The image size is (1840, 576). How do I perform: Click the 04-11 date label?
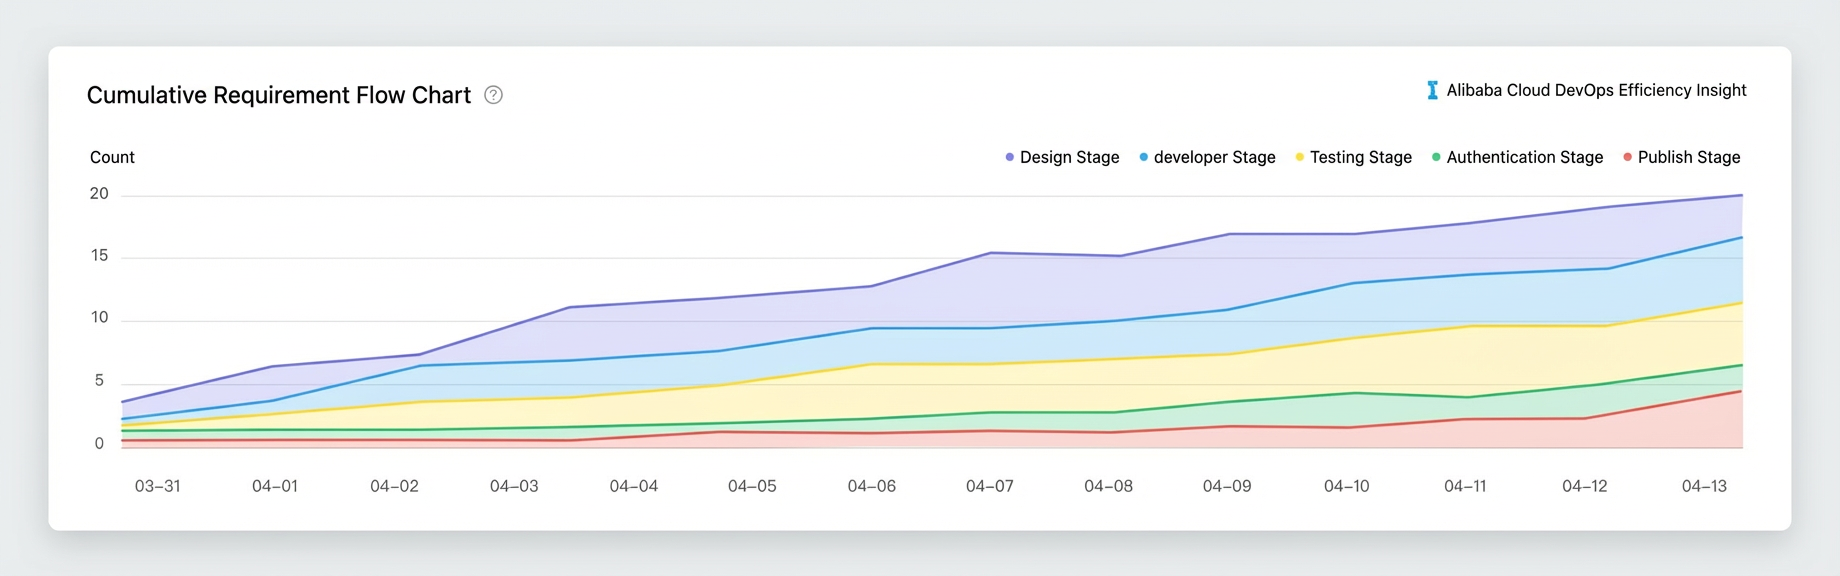coord(1465,486)
